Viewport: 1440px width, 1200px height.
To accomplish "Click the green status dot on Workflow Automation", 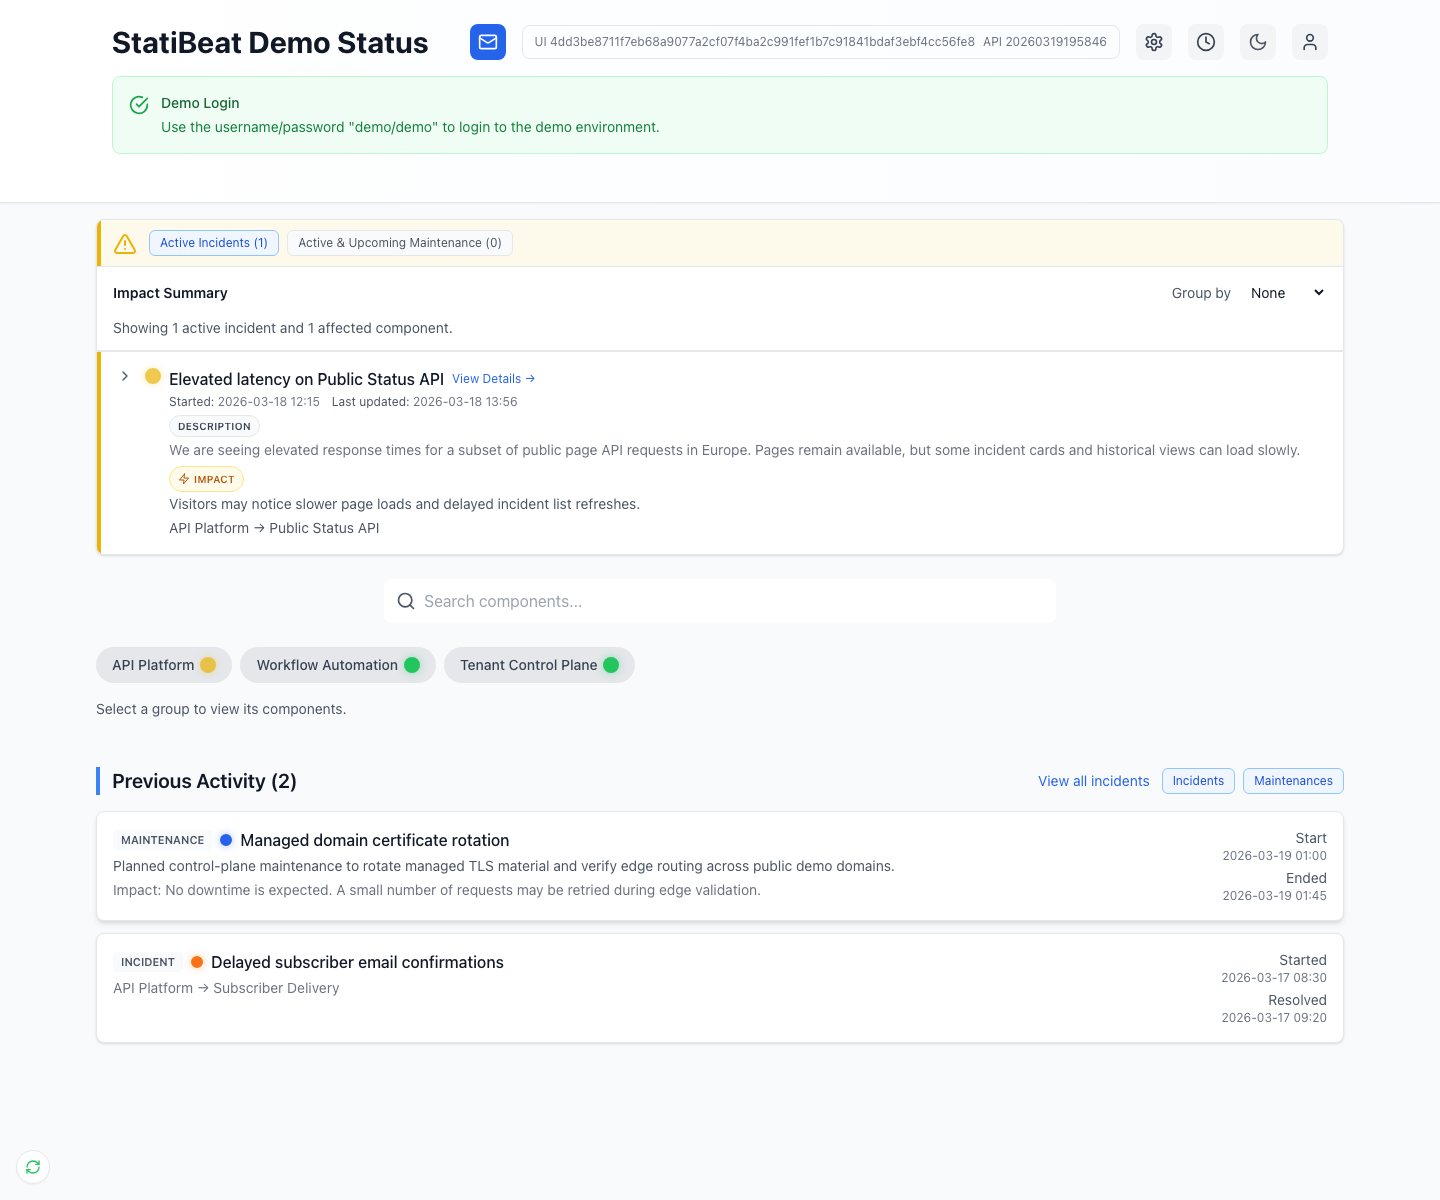I will click(x=412, y=664).
